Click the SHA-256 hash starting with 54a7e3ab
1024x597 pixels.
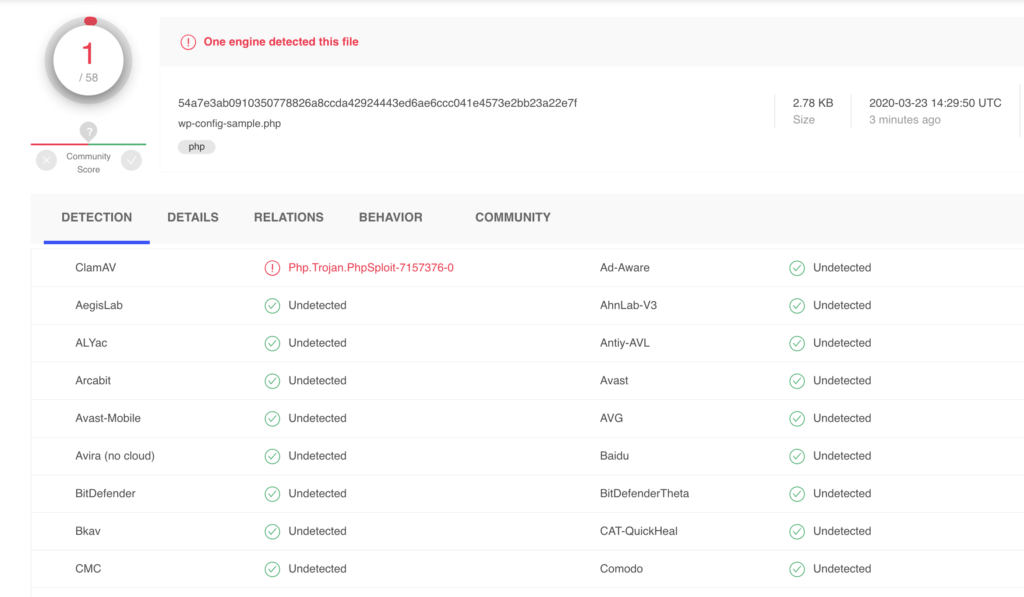(x=377, y=103)
